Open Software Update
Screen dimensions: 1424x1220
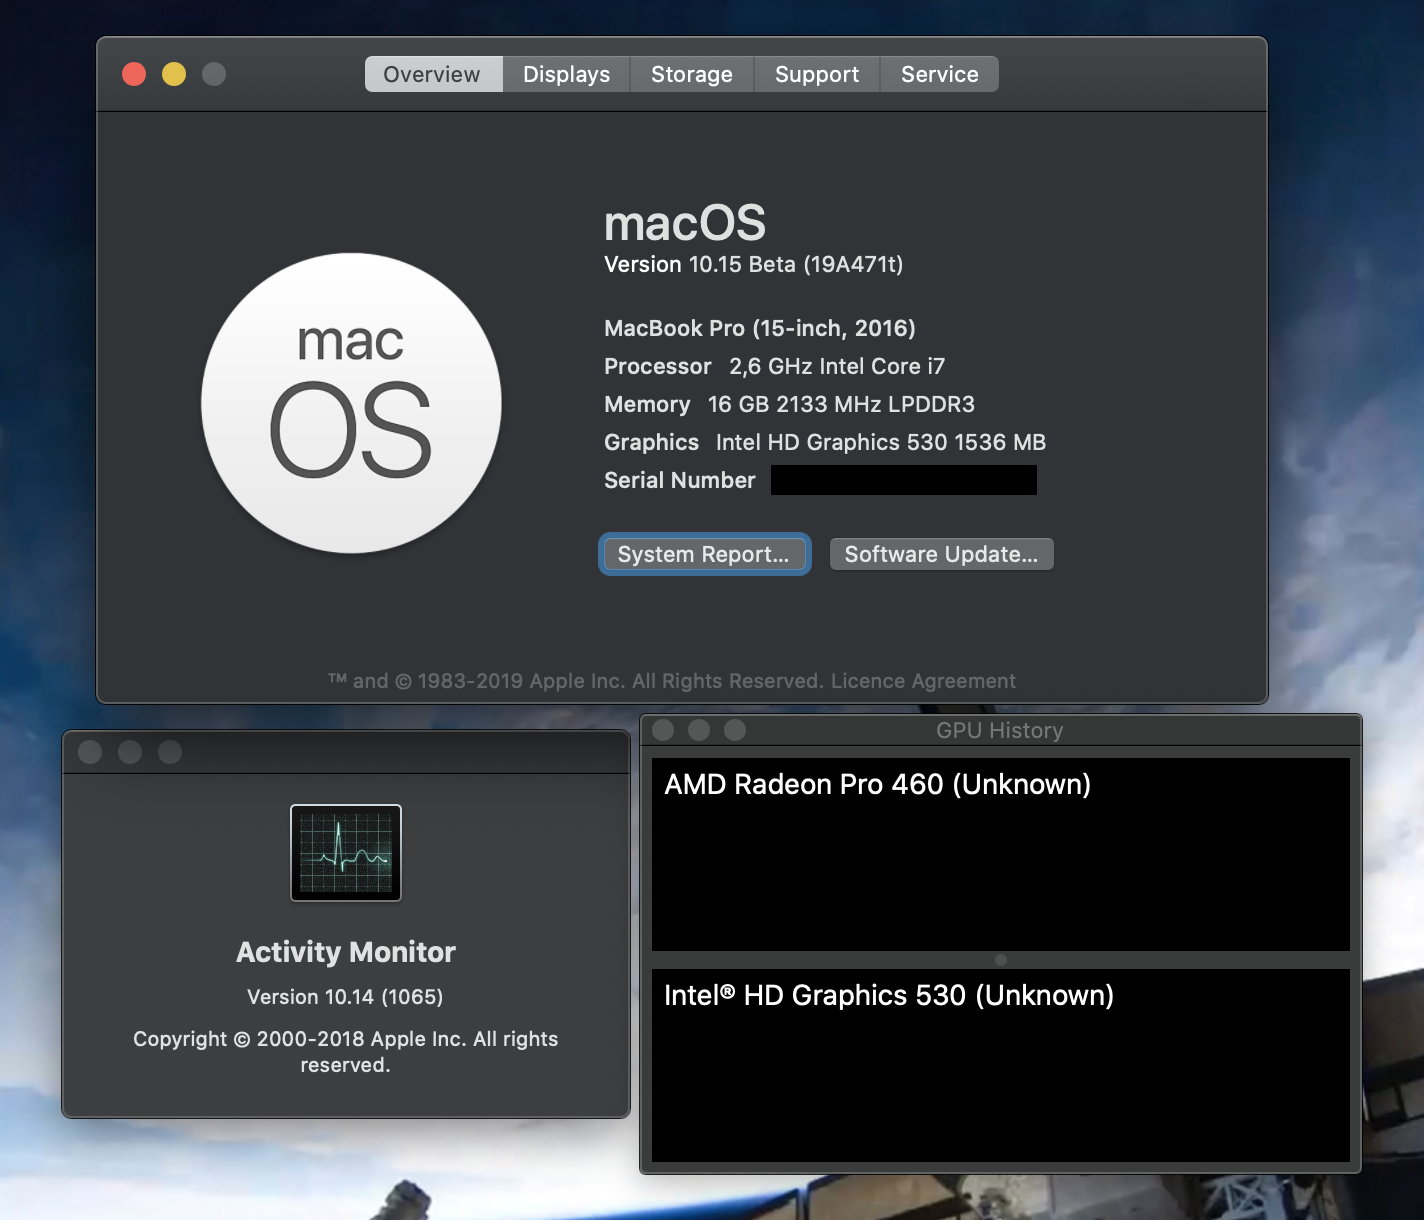pyautogui.click(x=941, y=554)
